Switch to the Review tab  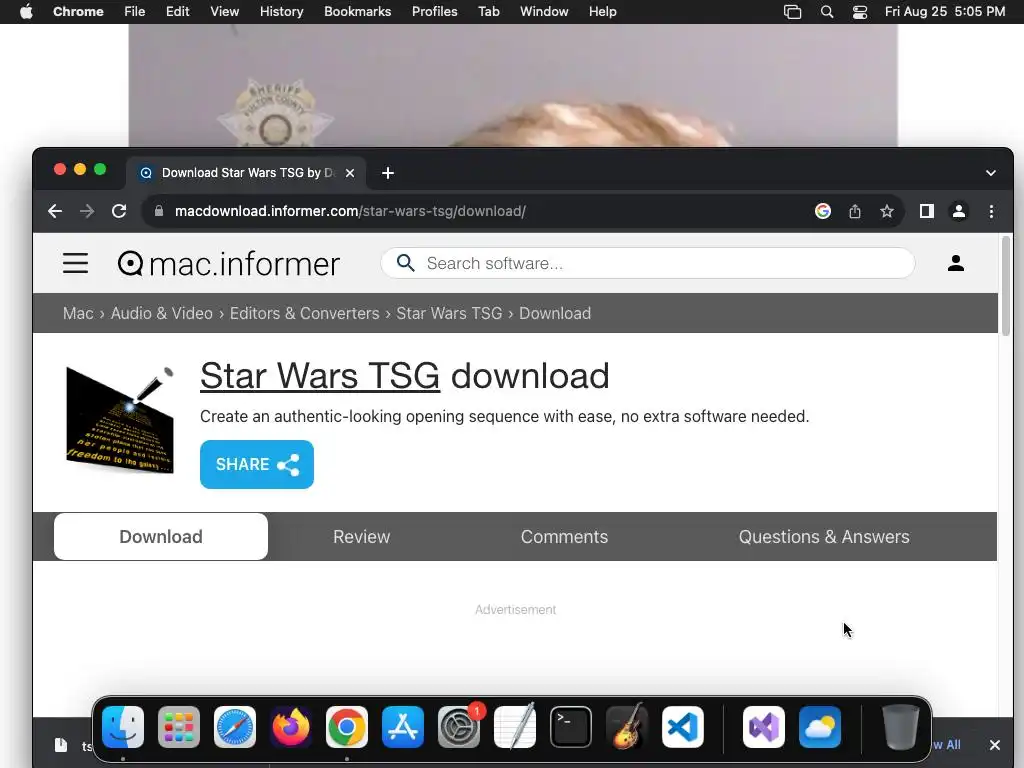tap(361, 536)
